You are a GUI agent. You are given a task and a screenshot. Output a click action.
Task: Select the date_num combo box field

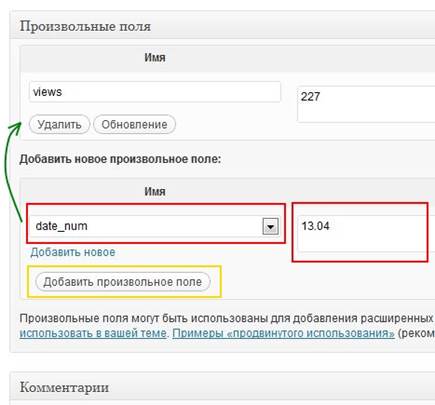click(x=156, y=226)
